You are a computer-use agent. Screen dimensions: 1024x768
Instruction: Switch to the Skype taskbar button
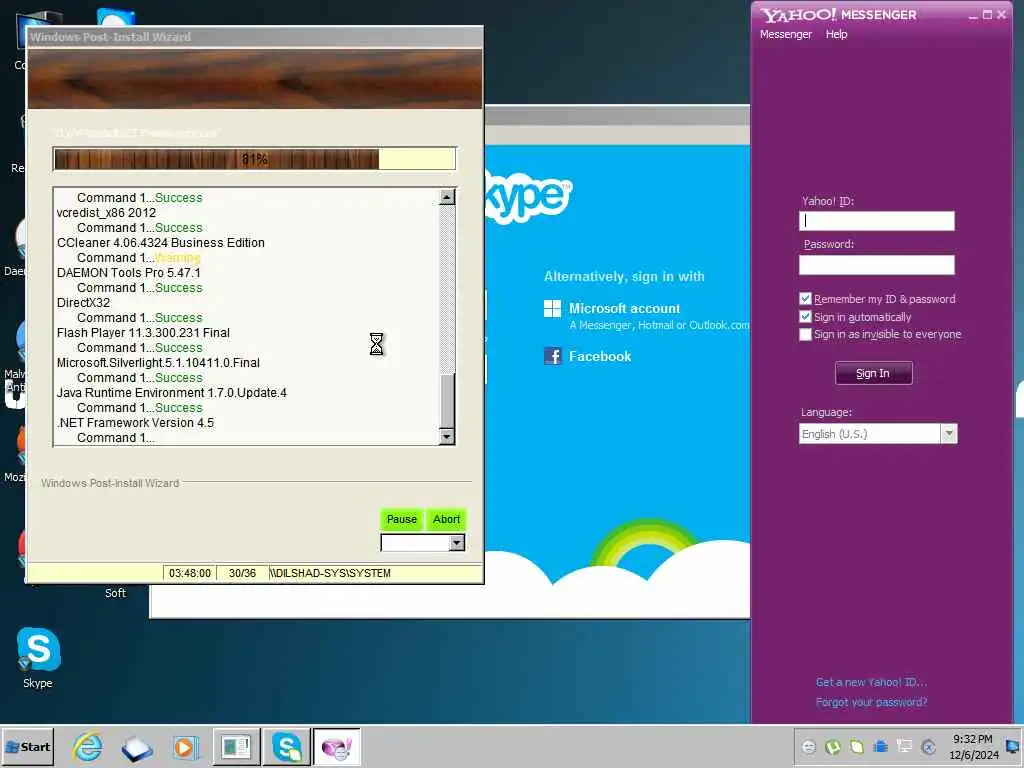287,747
